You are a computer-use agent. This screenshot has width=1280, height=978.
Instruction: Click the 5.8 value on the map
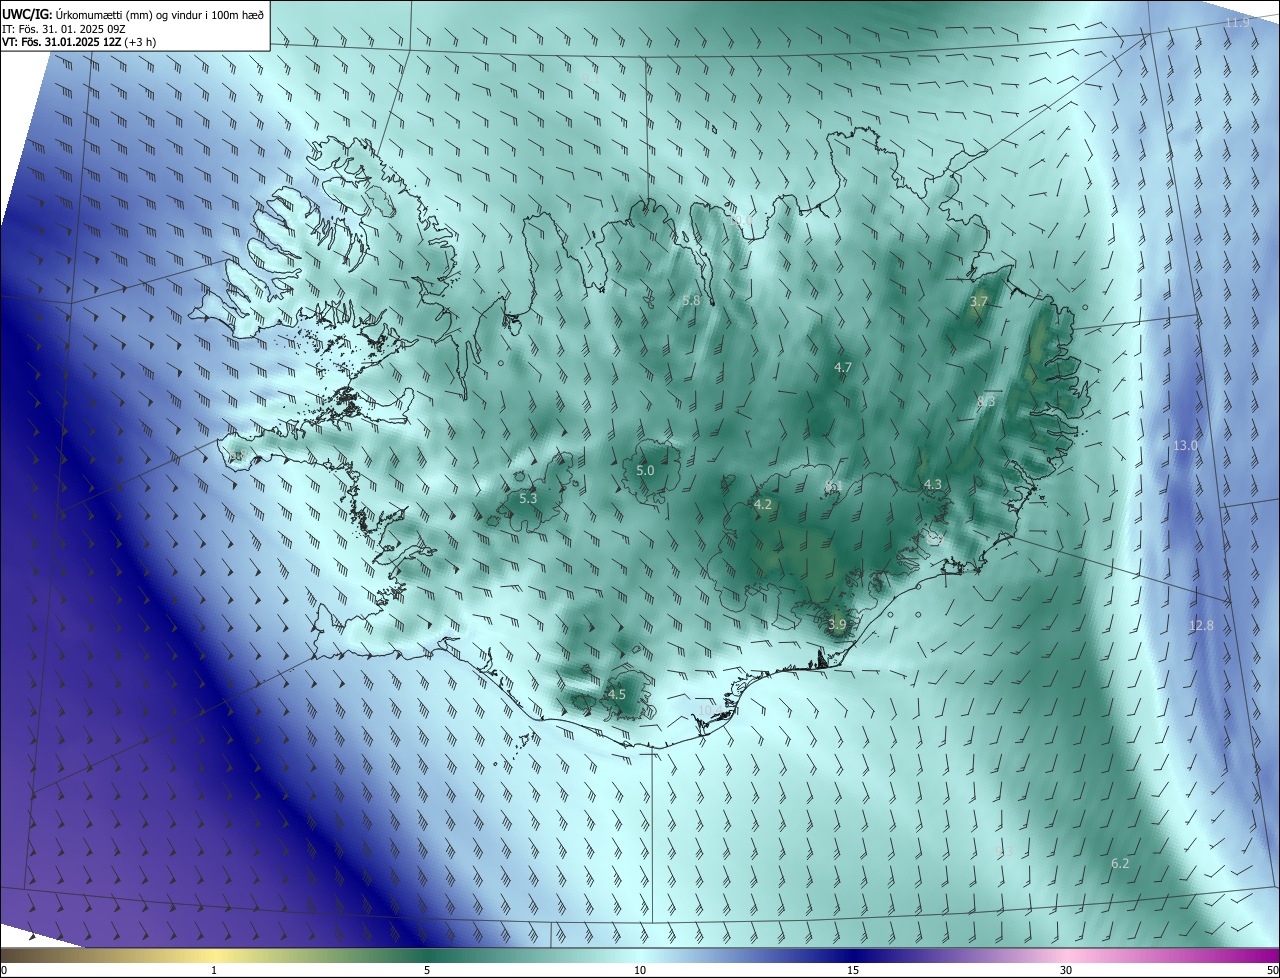tap(692, 300)
